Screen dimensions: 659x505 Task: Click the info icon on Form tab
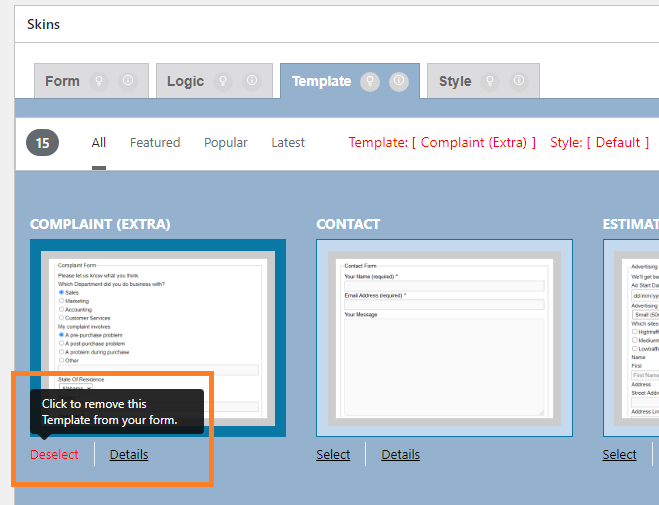coord(128,81)
